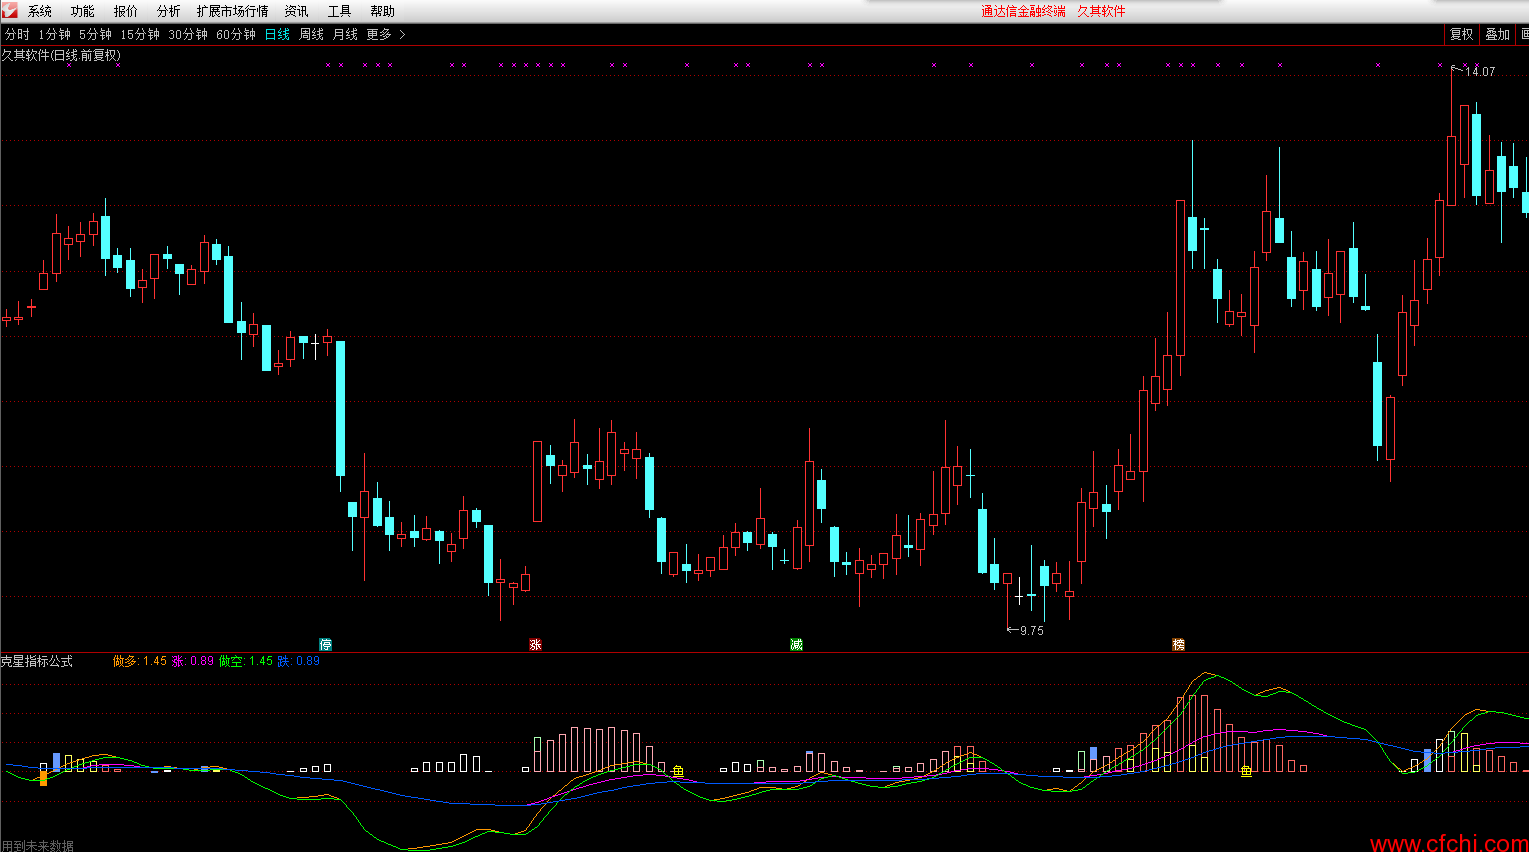Screen dimensions: 1529x852
Task: Open the 扩展市场行情 menu
Action: coord(233,11)
